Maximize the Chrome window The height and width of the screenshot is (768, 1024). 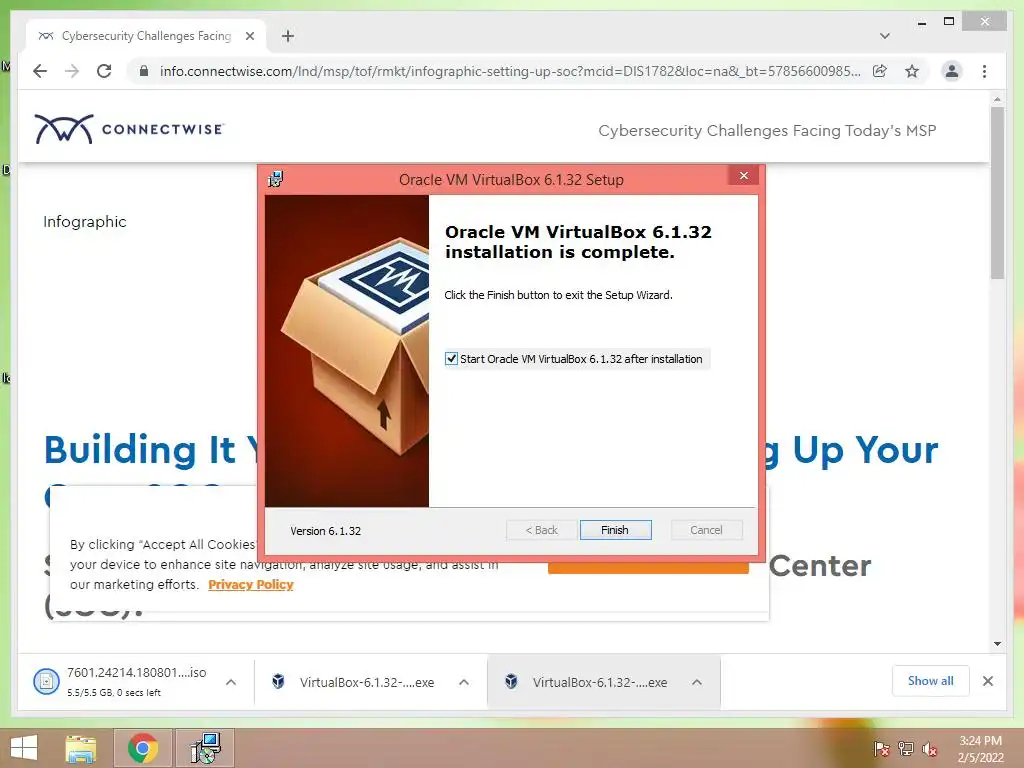(949, 22)
